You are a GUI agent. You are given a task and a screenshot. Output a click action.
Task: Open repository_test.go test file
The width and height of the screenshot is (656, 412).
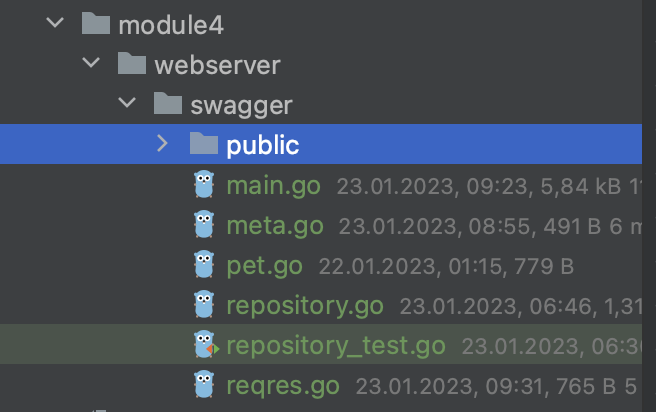click(x=336, y=345)
